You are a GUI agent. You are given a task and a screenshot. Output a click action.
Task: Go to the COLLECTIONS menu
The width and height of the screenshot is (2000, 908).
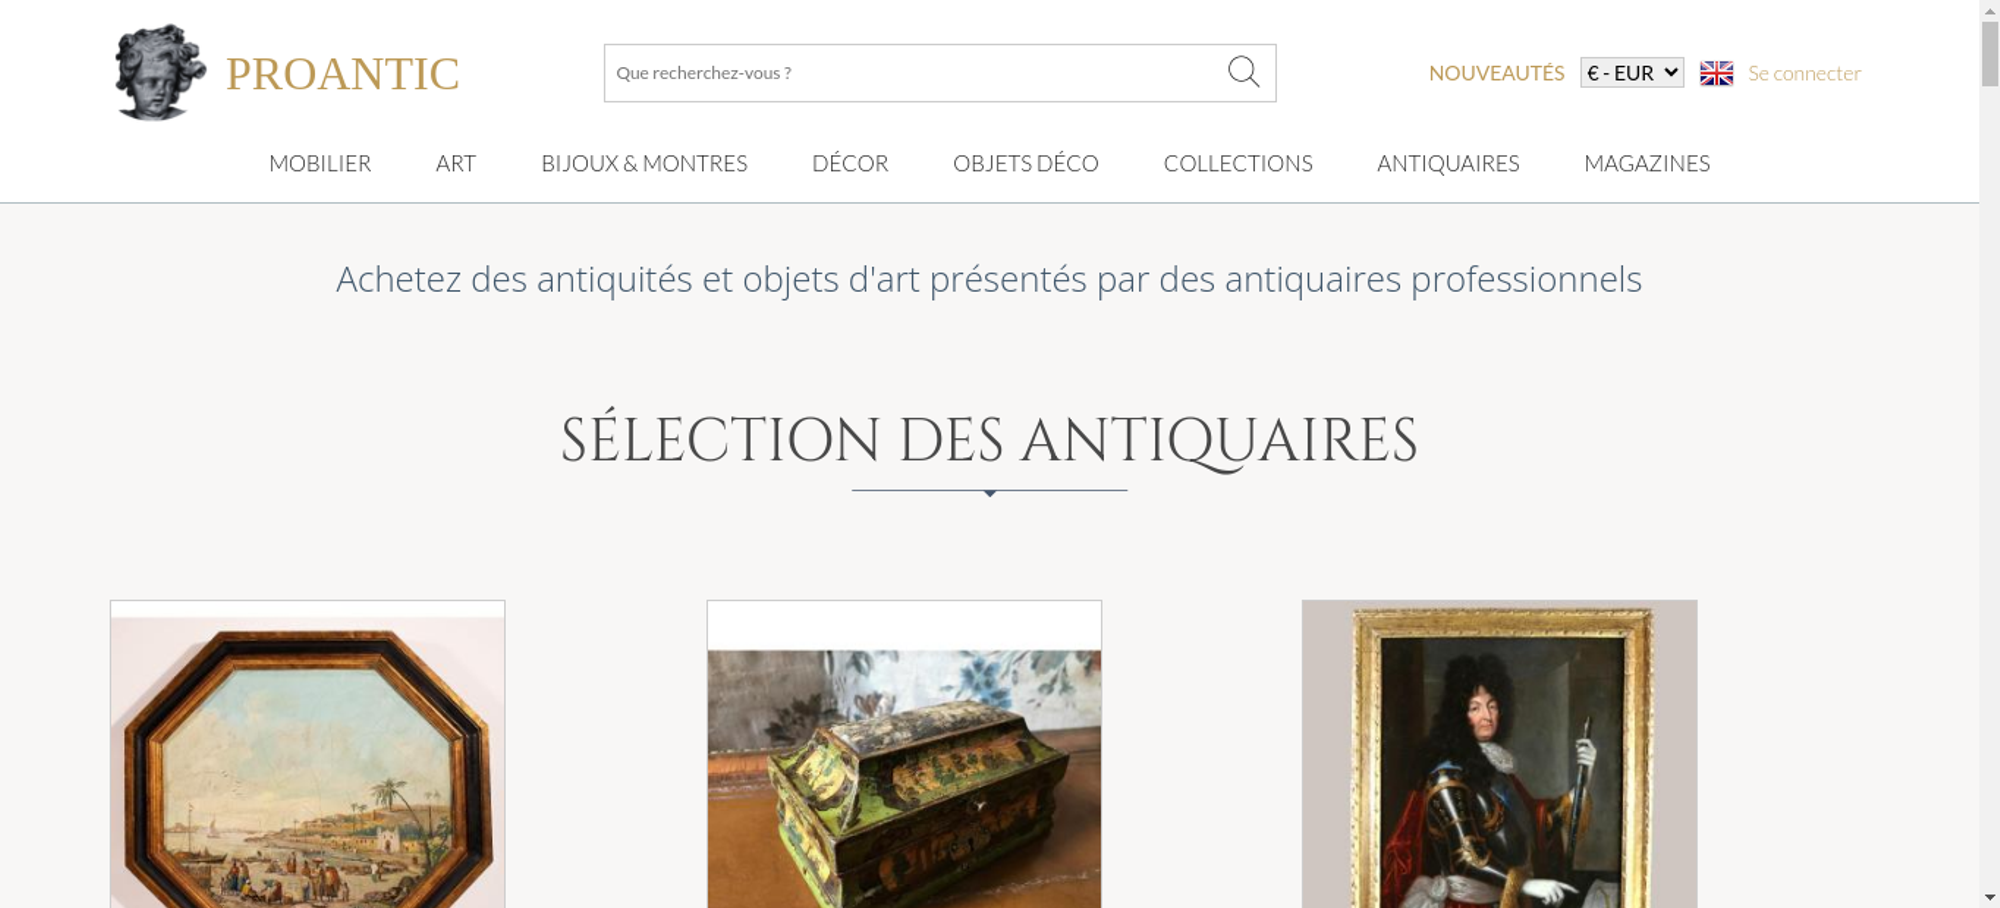pyautogui.click(x=1238, y=163)
